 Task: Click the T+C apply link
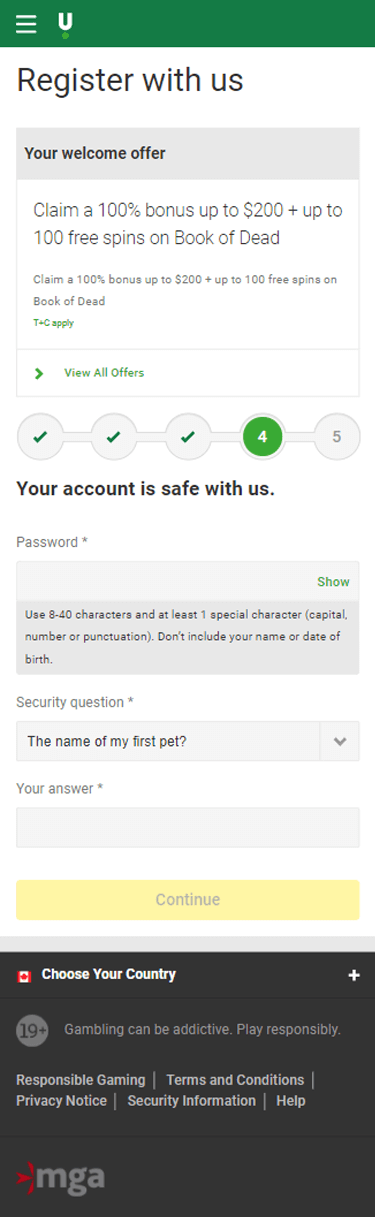[x=53, y=323]
